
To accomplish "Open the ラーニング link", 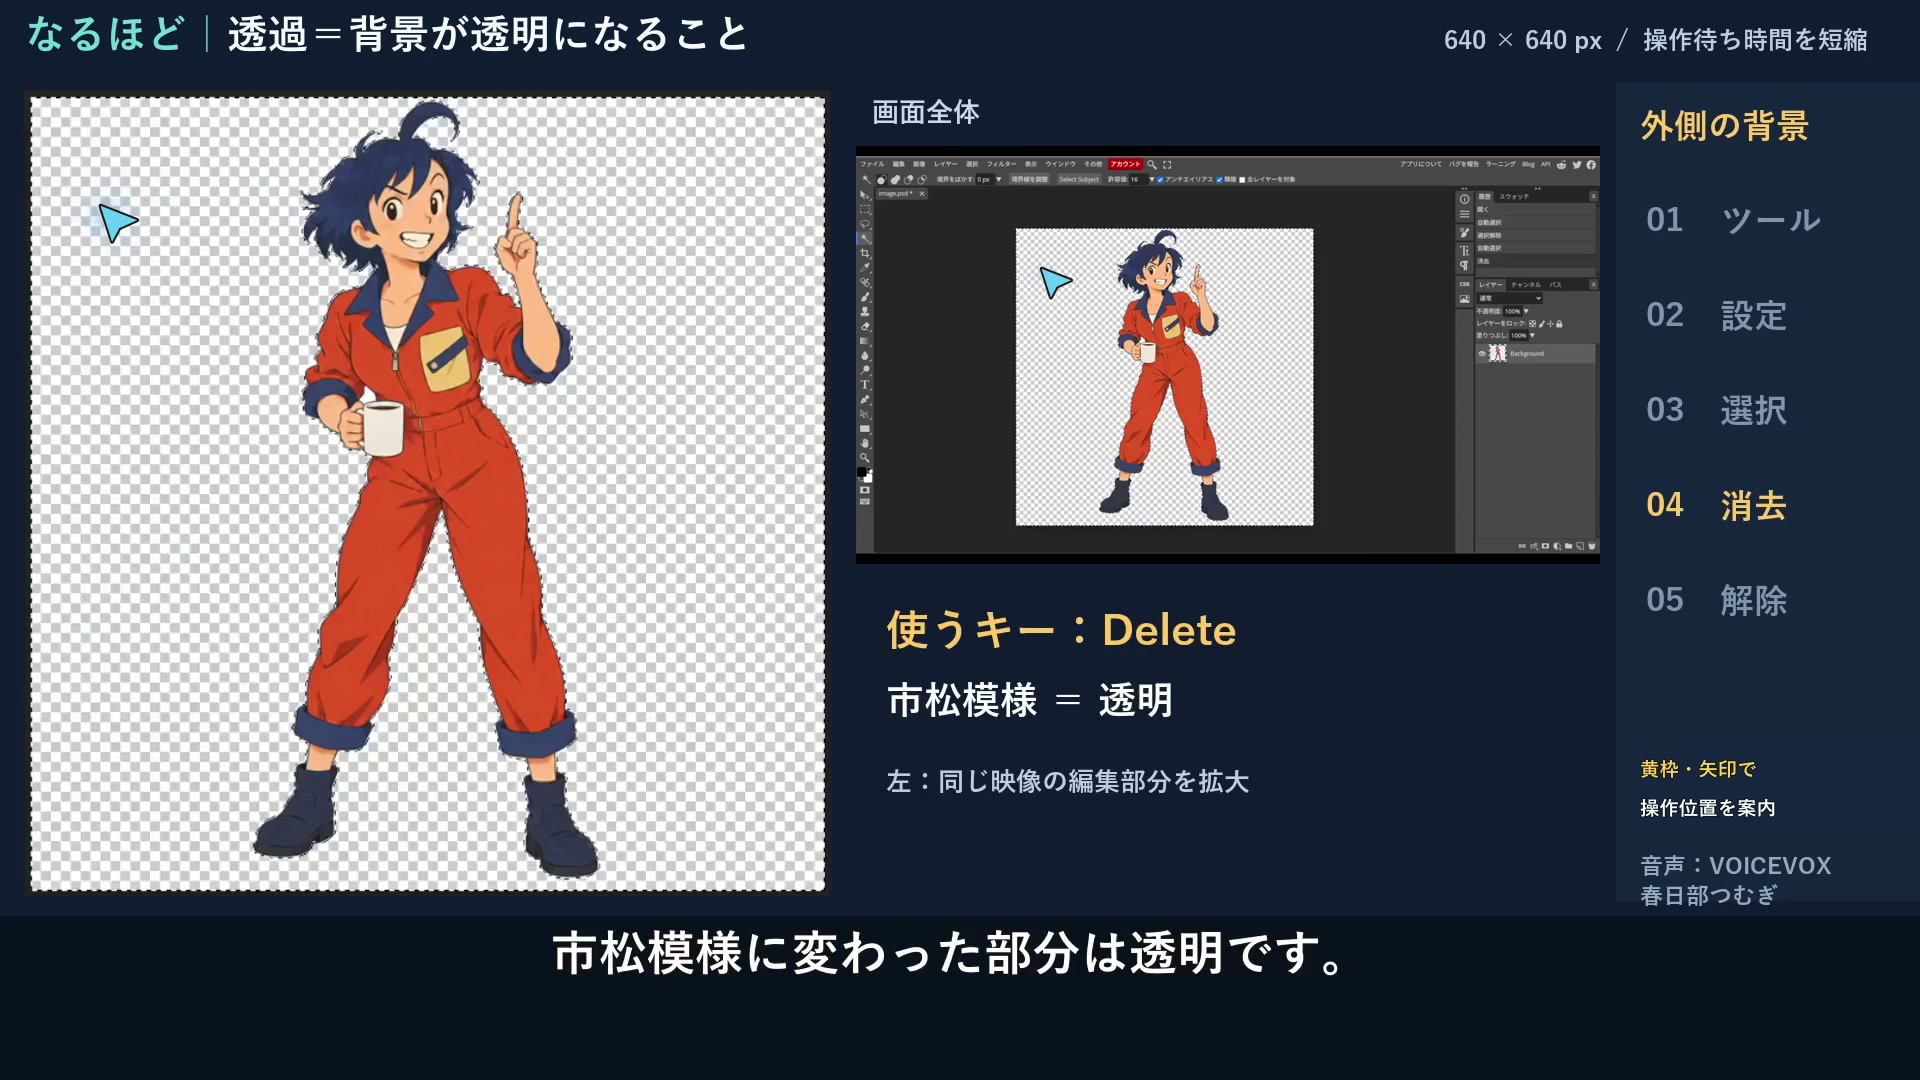I will pos(1500,164).
